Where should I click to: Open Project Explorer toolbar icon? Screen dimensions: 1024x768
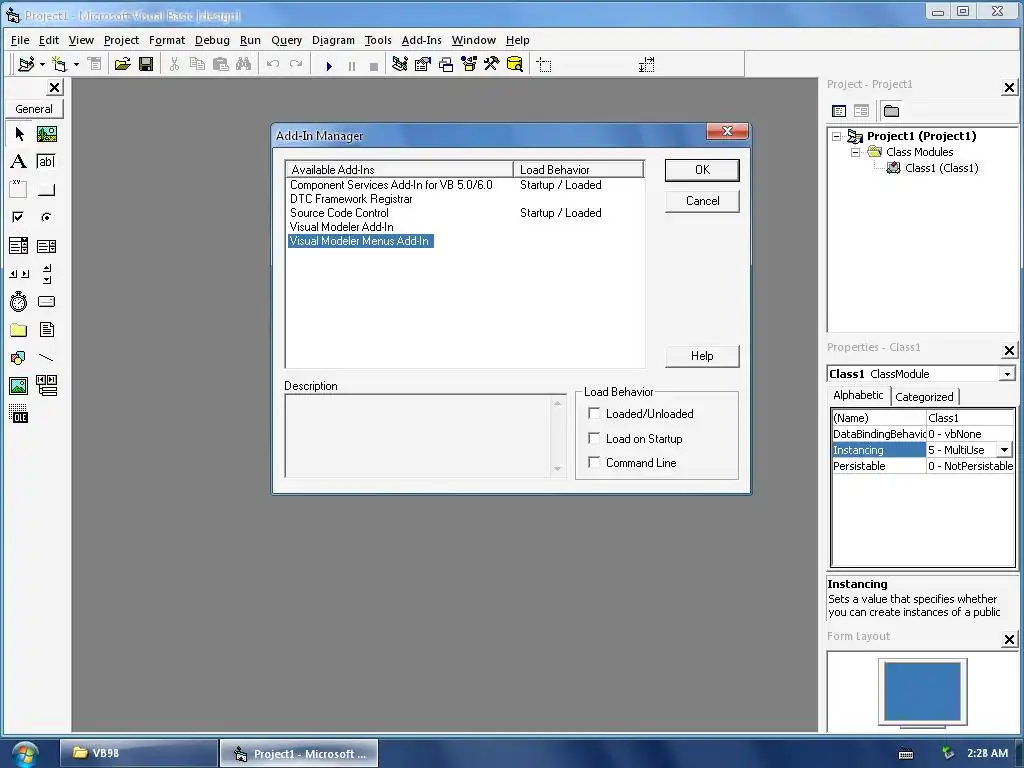pyautogui.click(x=400, y=64)
